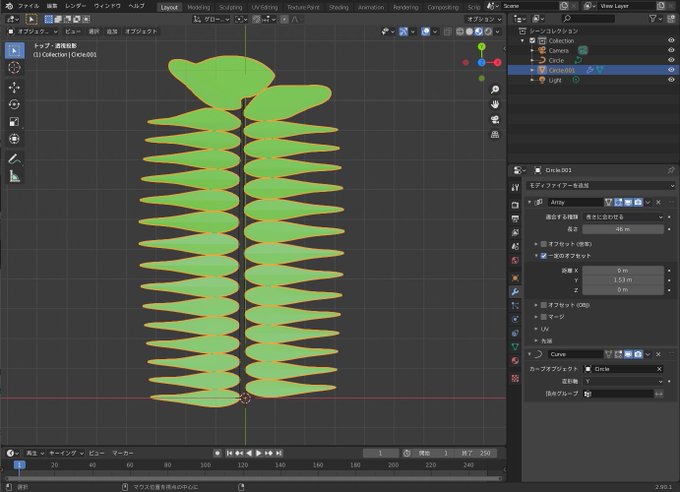
Task: Disable the constant offset (一定のオフセット) checkbox
Action: (x=543, y=256)
